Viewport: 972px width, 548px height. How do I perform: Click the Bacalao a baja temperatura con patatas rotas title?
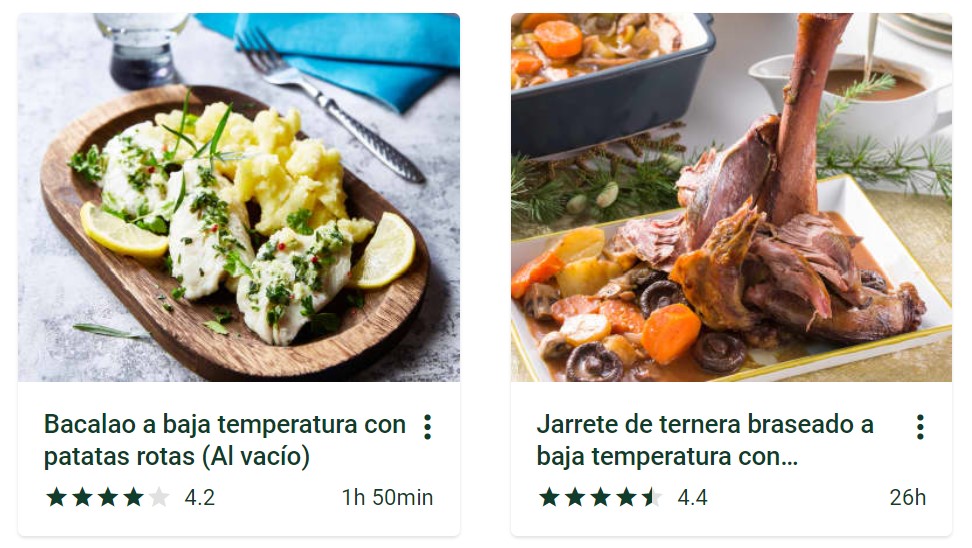coord(224,440)
